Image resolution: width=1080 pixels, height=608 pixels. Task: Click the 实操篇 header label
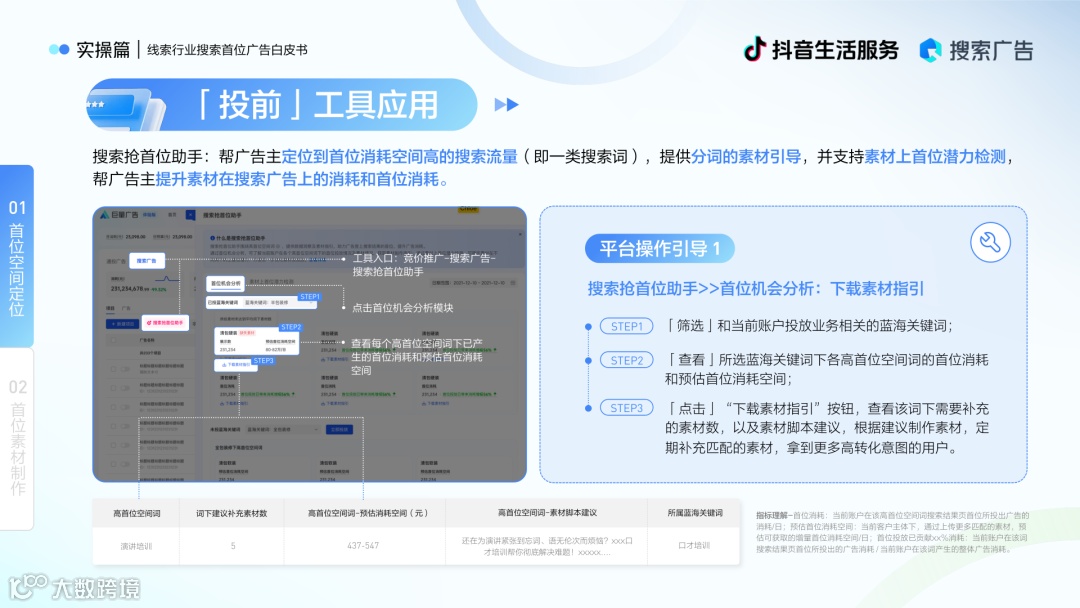103,50
